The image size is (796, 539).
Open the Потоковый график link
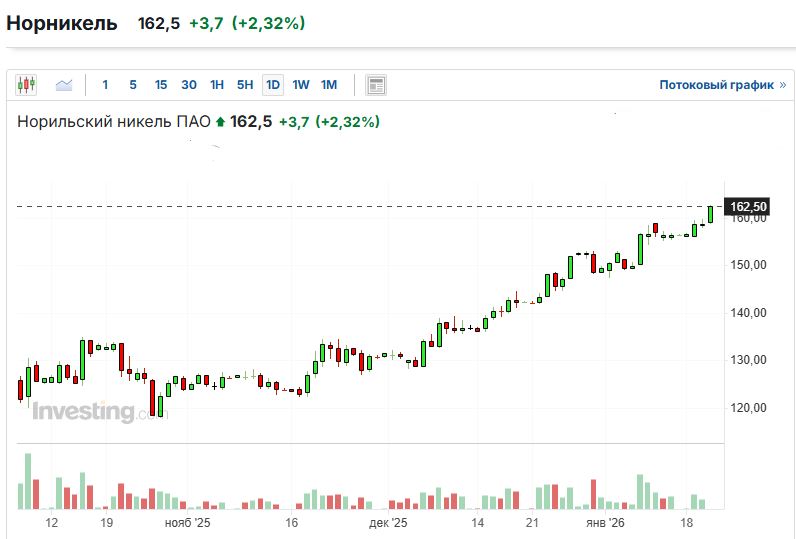(722, 85)
